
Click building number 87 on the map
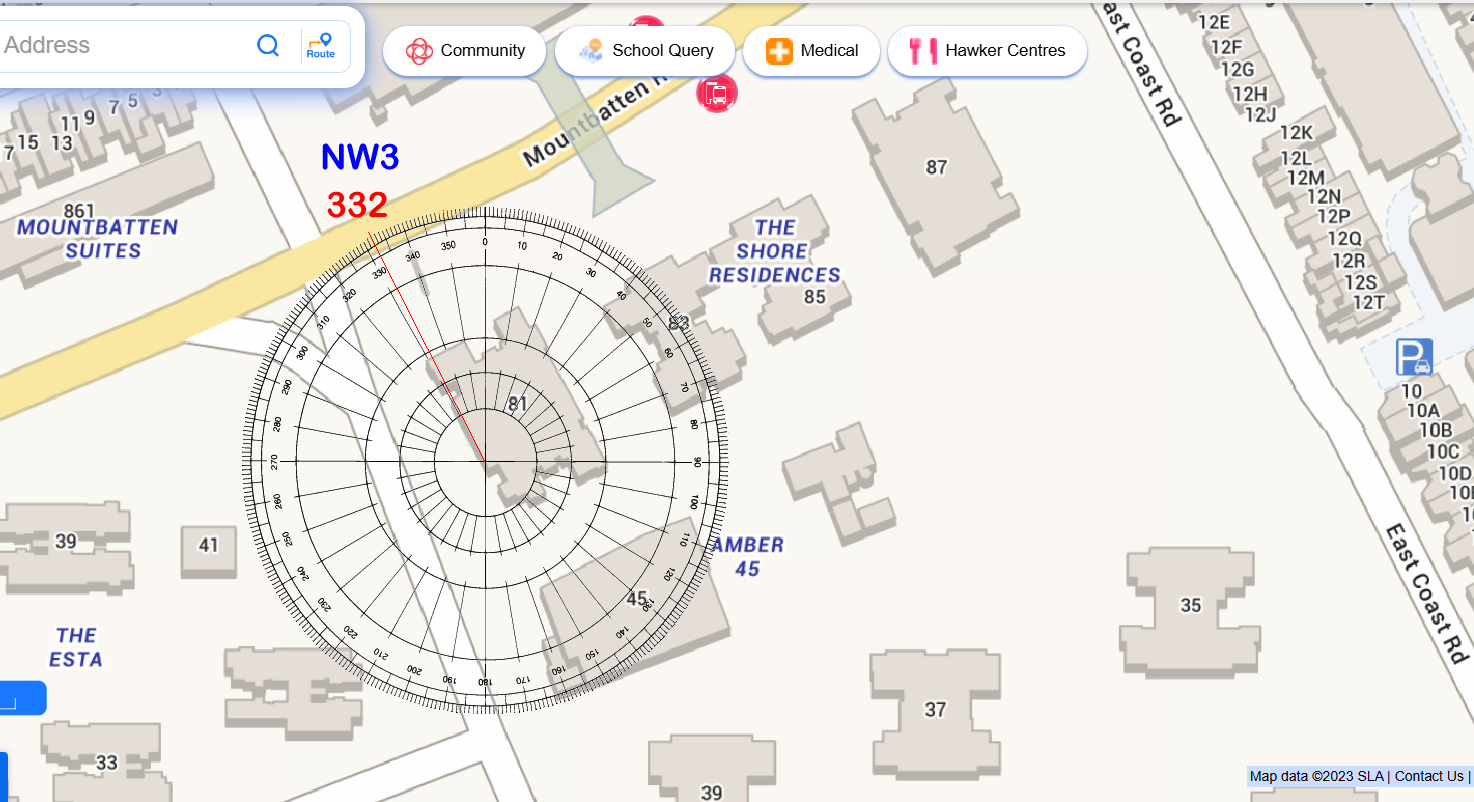[936, 167]
